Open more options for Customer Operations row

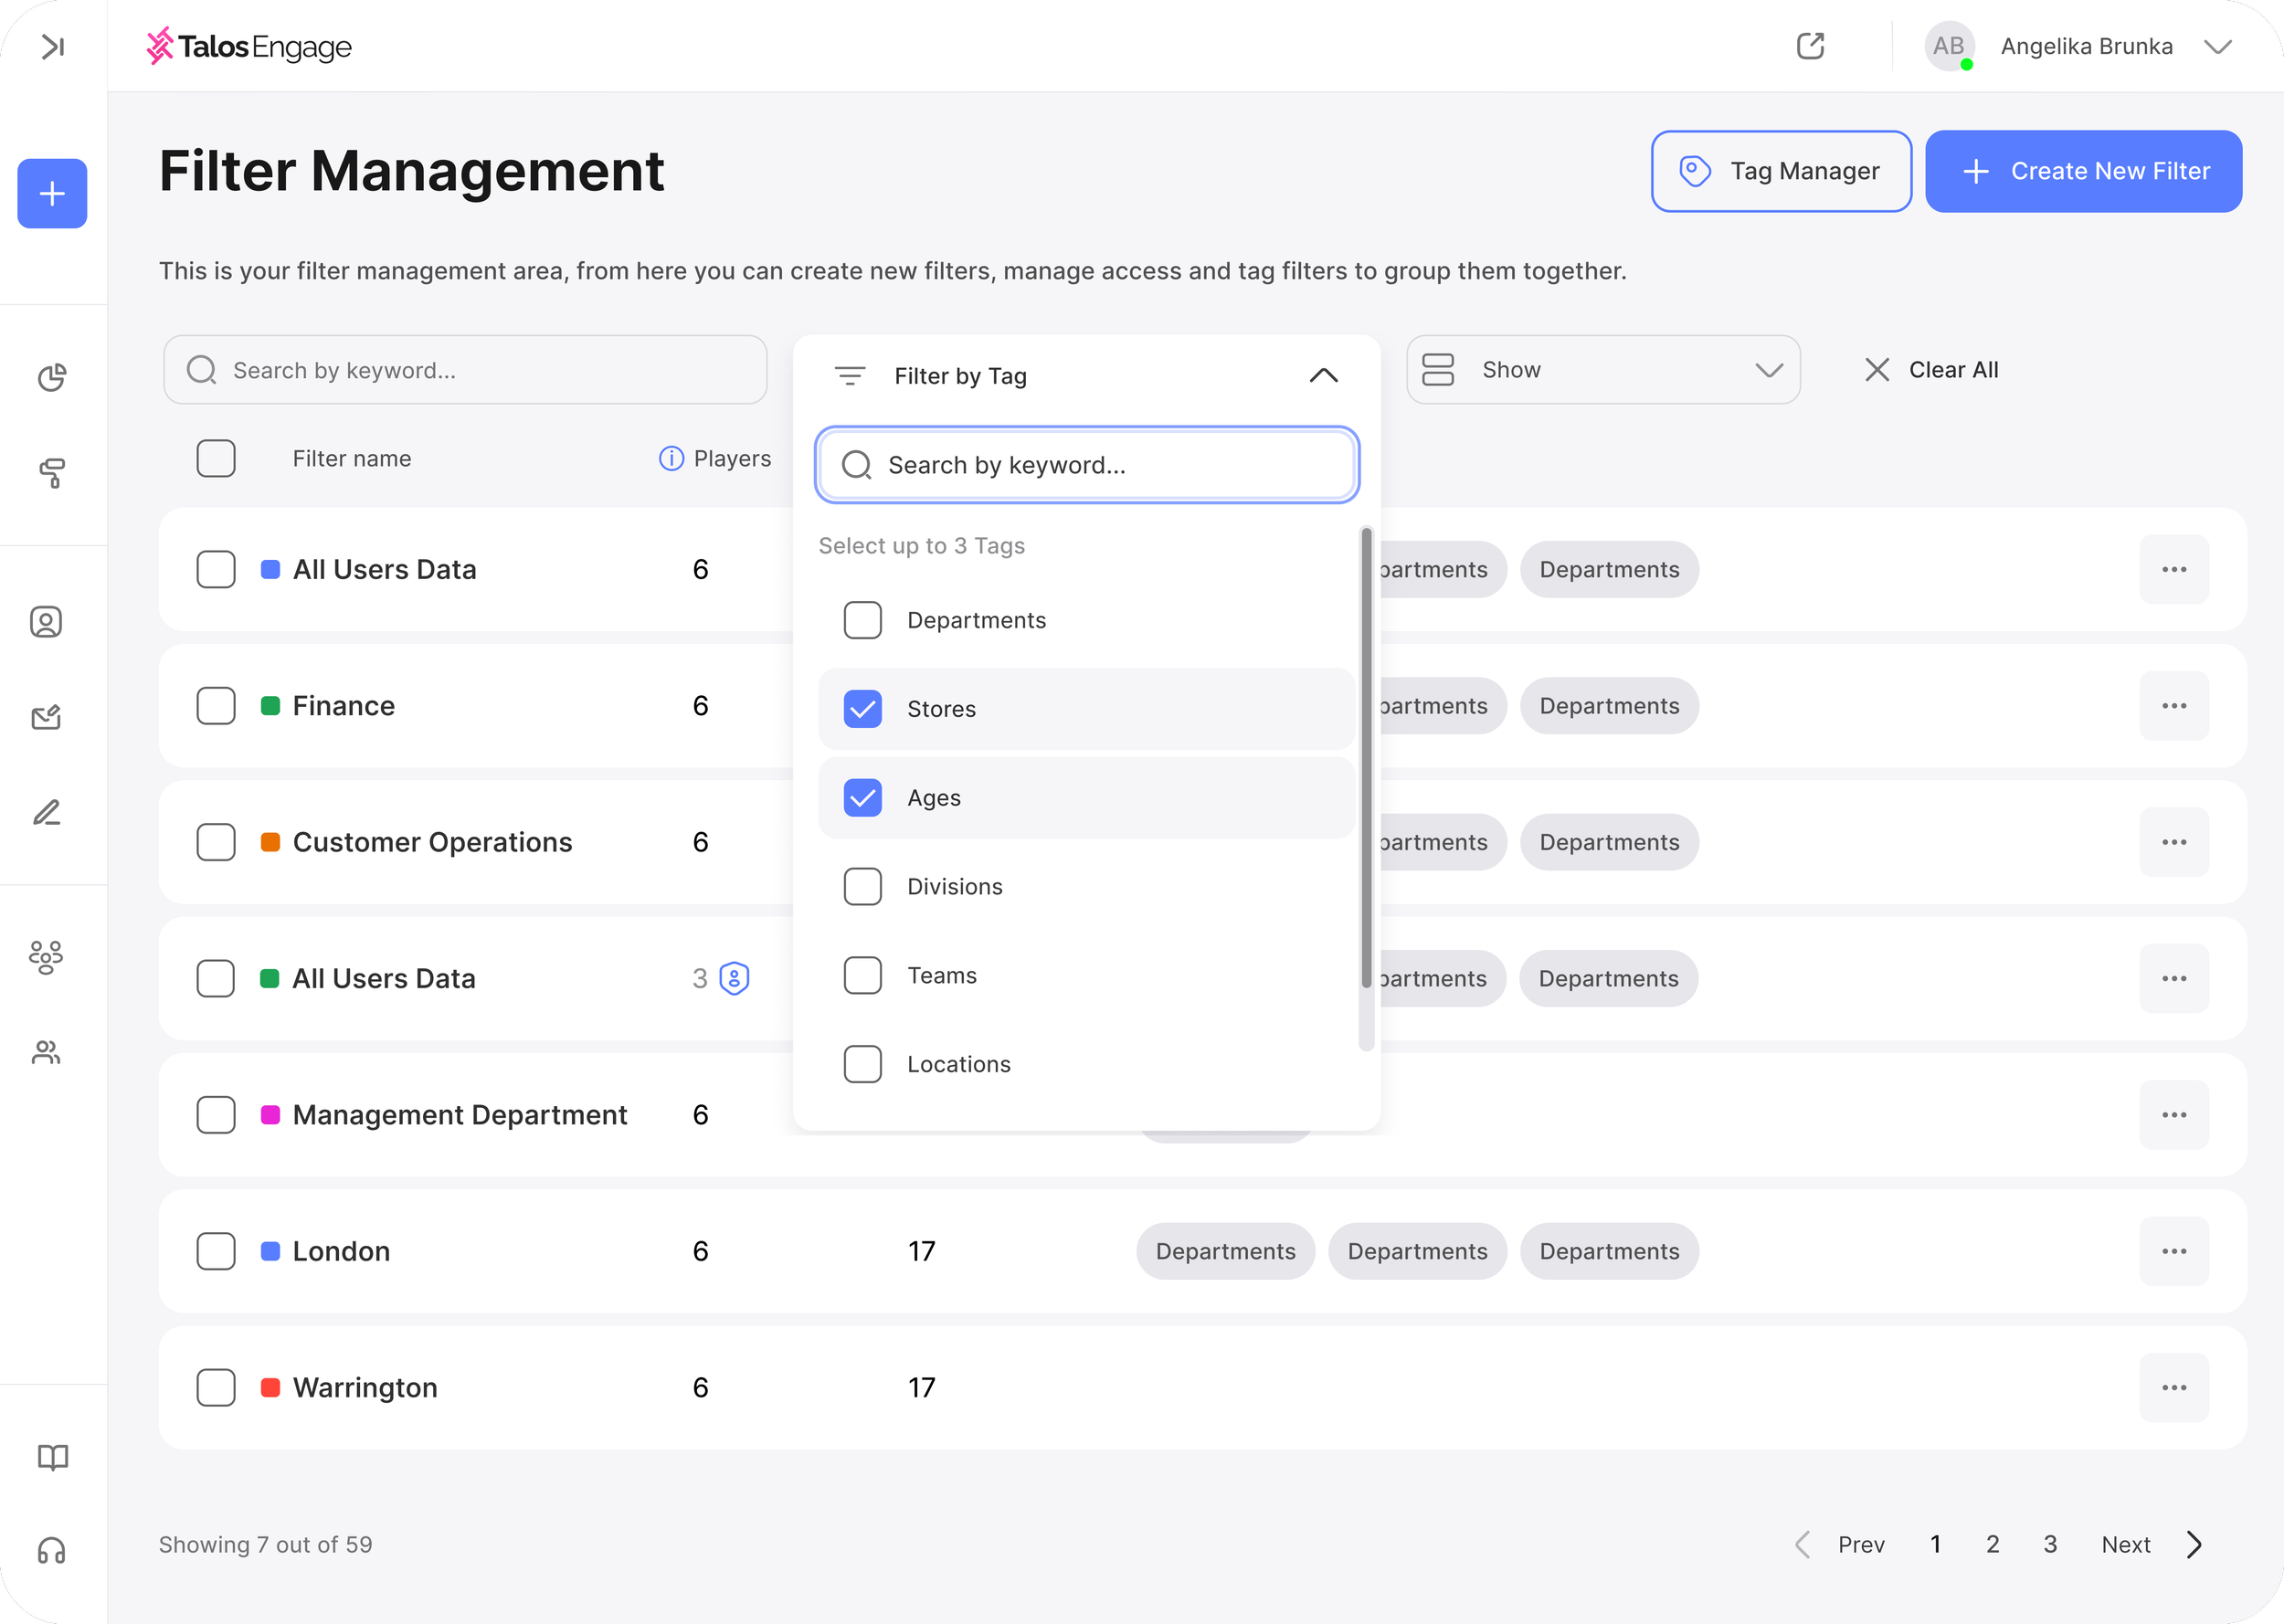click(x=2174, y=842)
